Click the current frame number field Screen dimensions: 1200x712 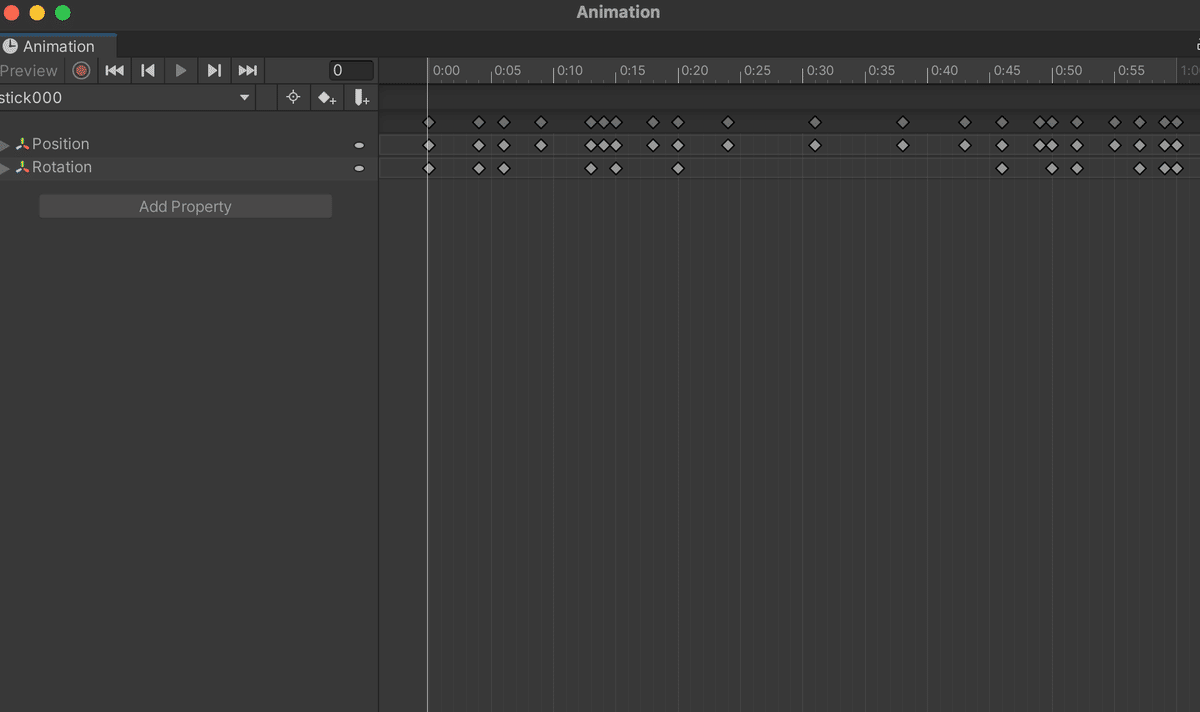(352, 70)
